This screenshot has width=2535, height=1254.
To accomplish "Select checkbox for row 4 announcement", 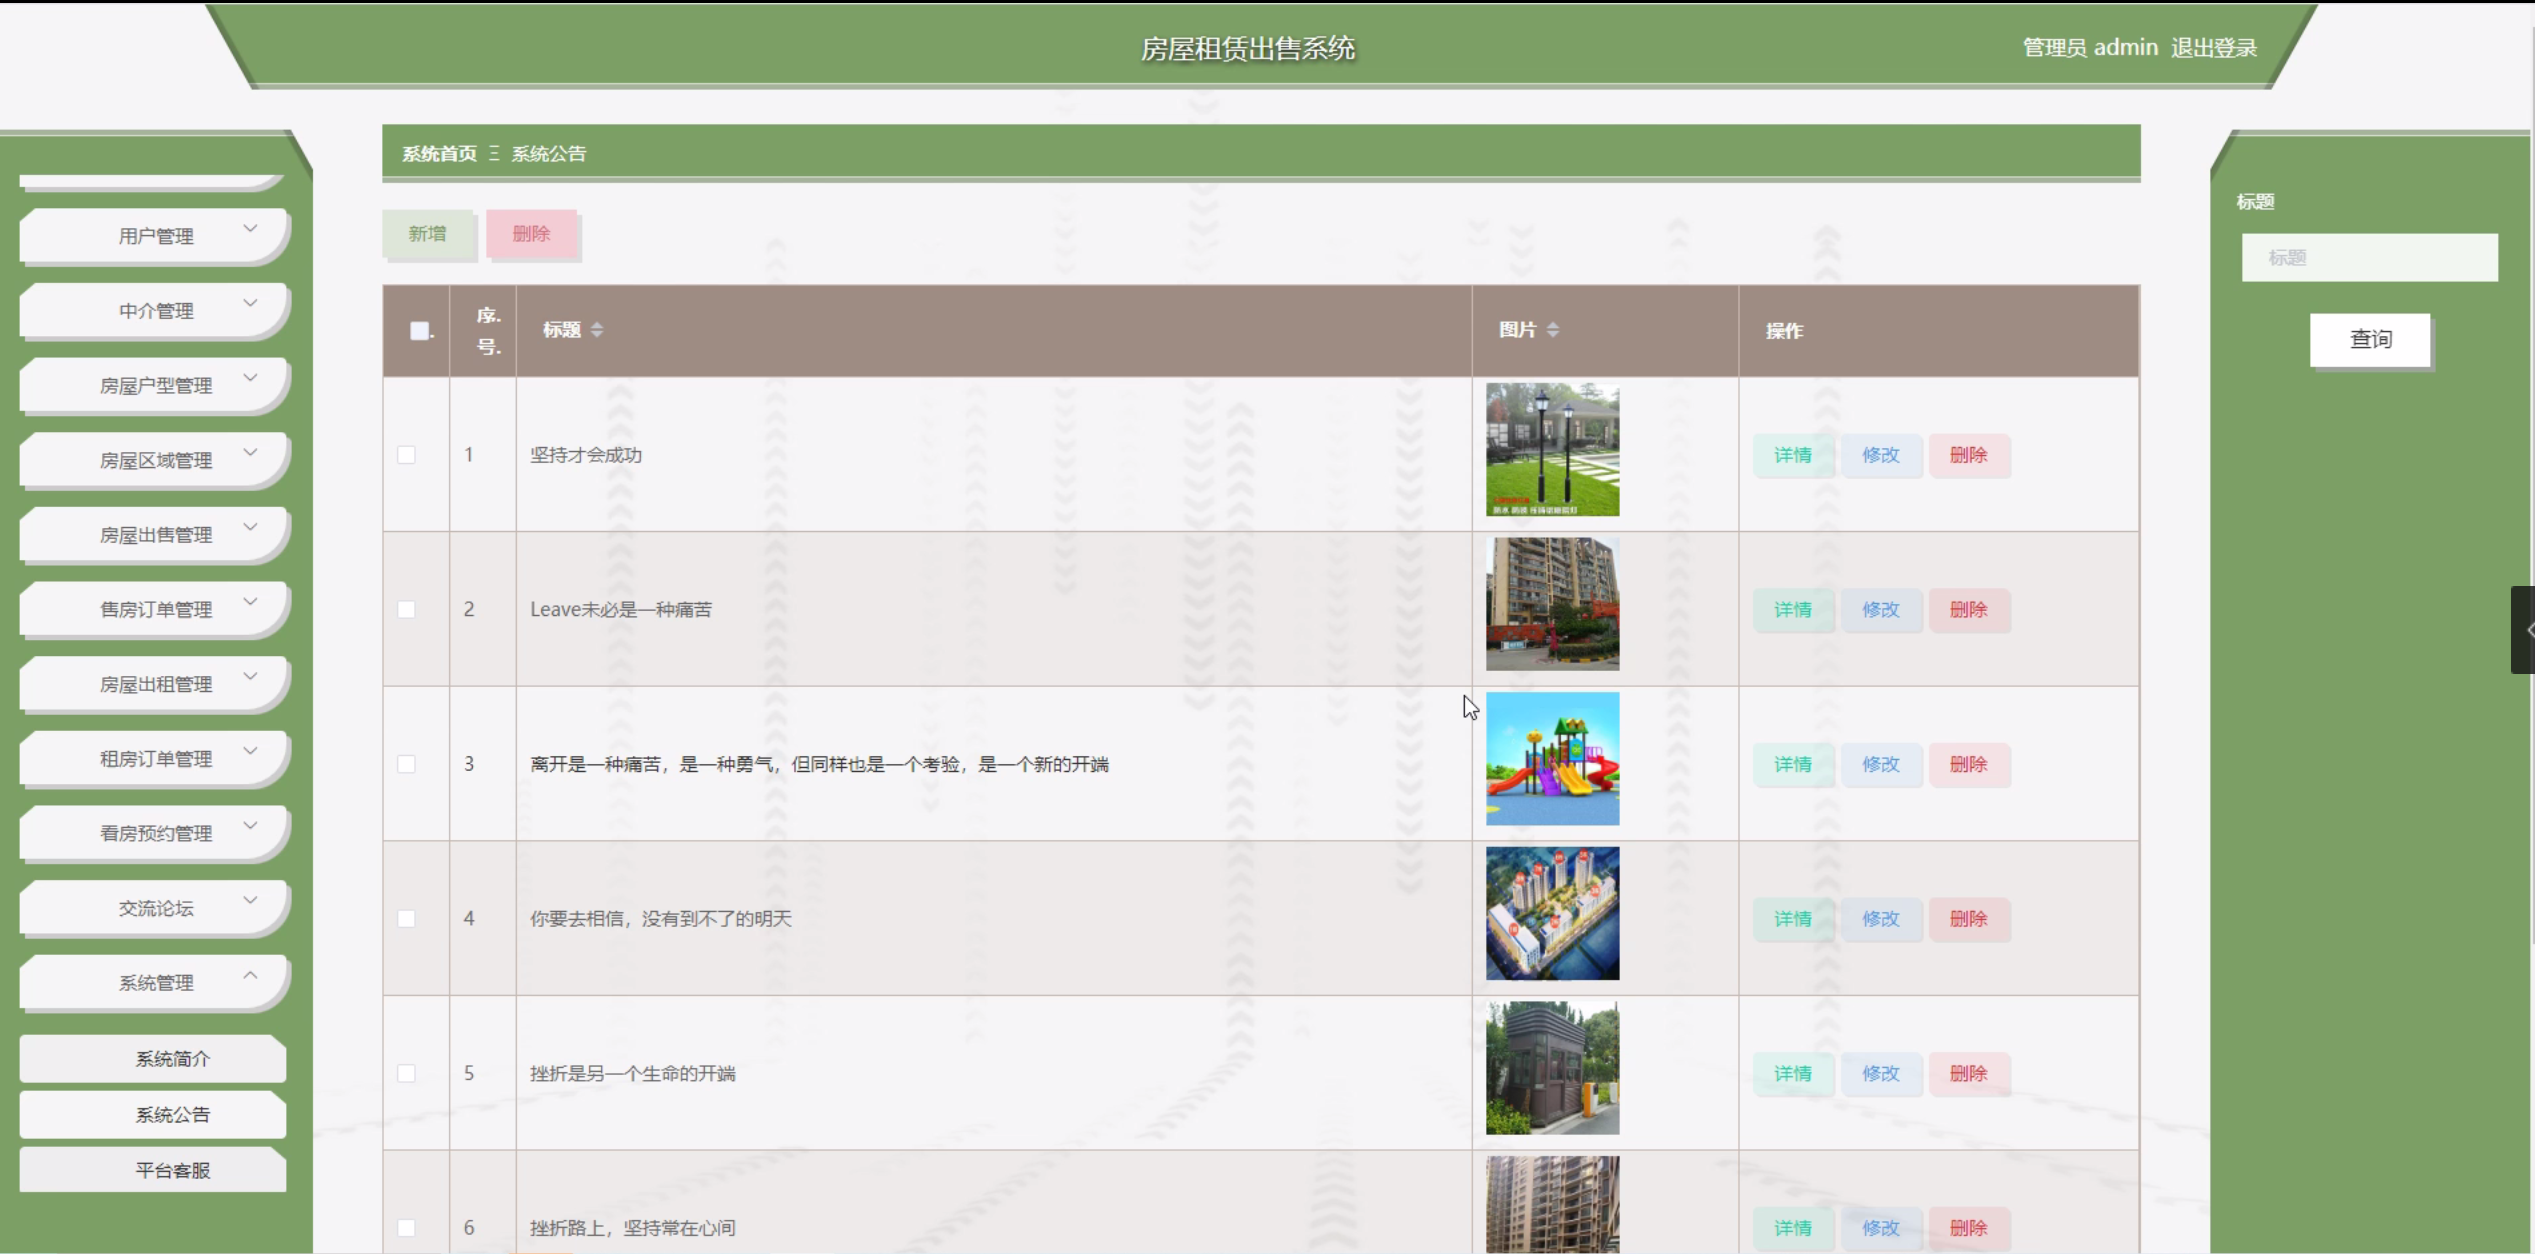I will pos(406,918).
